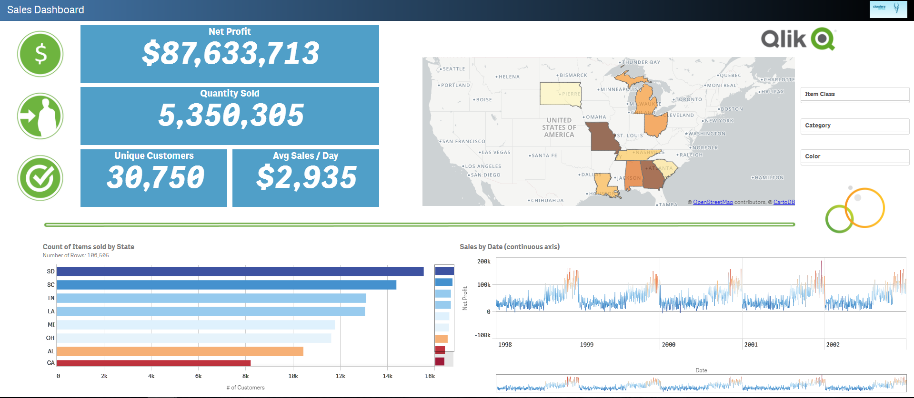Image resolution: width=914 pixels, height=398 pixels.
Task: Select the SD bar in the bar chart
Action: (x=240, y=272)
